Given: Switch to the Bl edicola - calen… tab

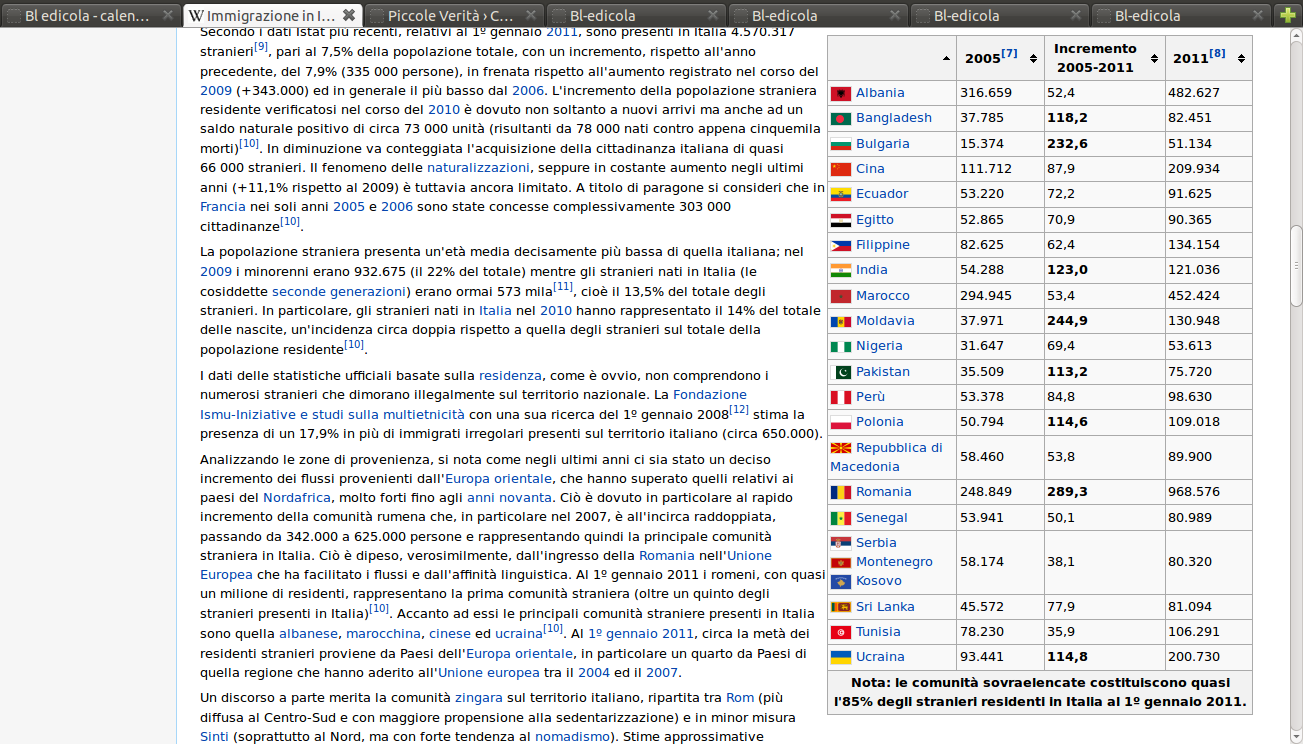Looking at the screenshot, I should 90,15.
